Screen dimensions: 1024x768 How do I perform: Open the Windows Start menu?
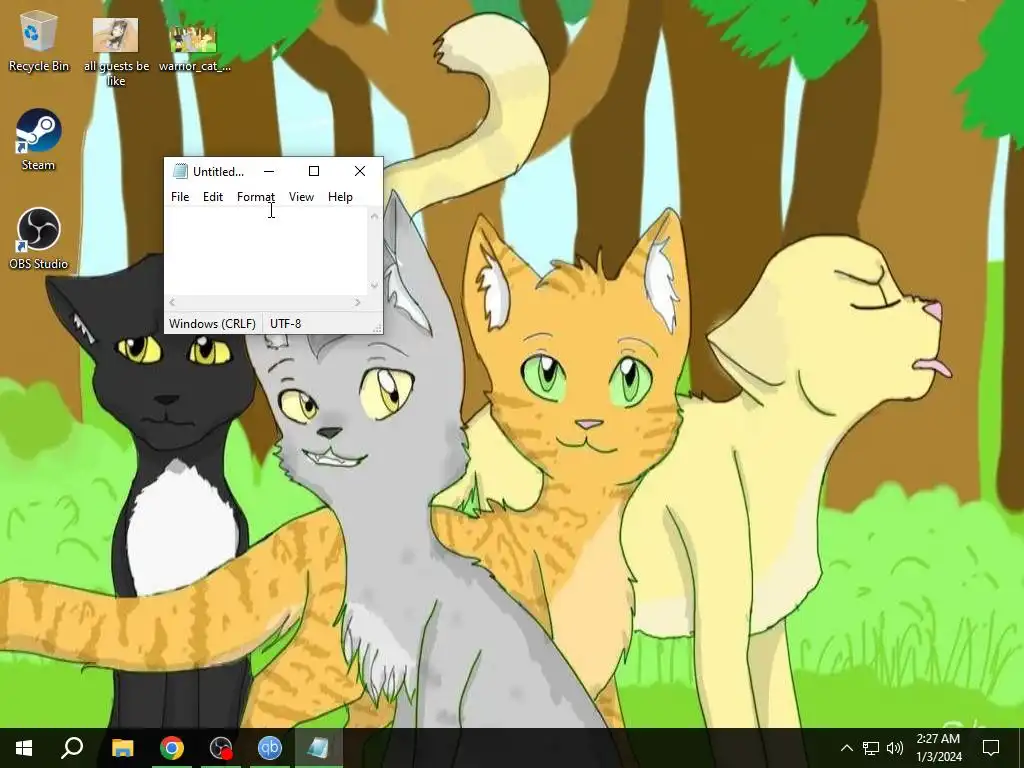pos(24,748)
